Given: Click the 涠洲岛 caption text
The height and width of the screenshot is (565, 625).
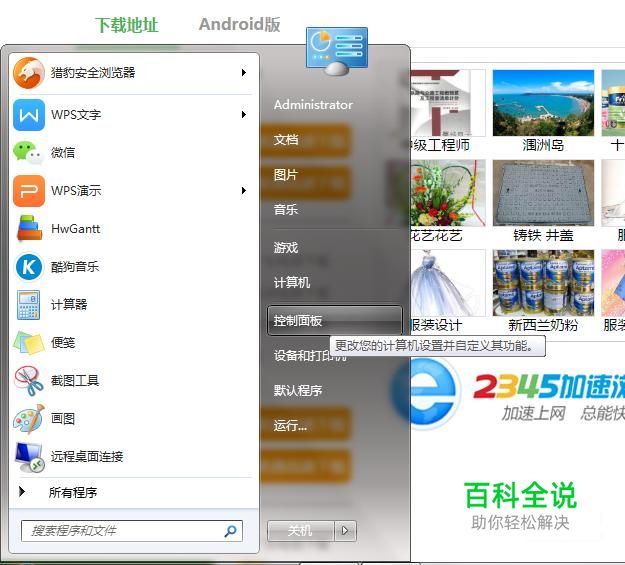Looking at the screenshot, I should (x=543, y=145).
